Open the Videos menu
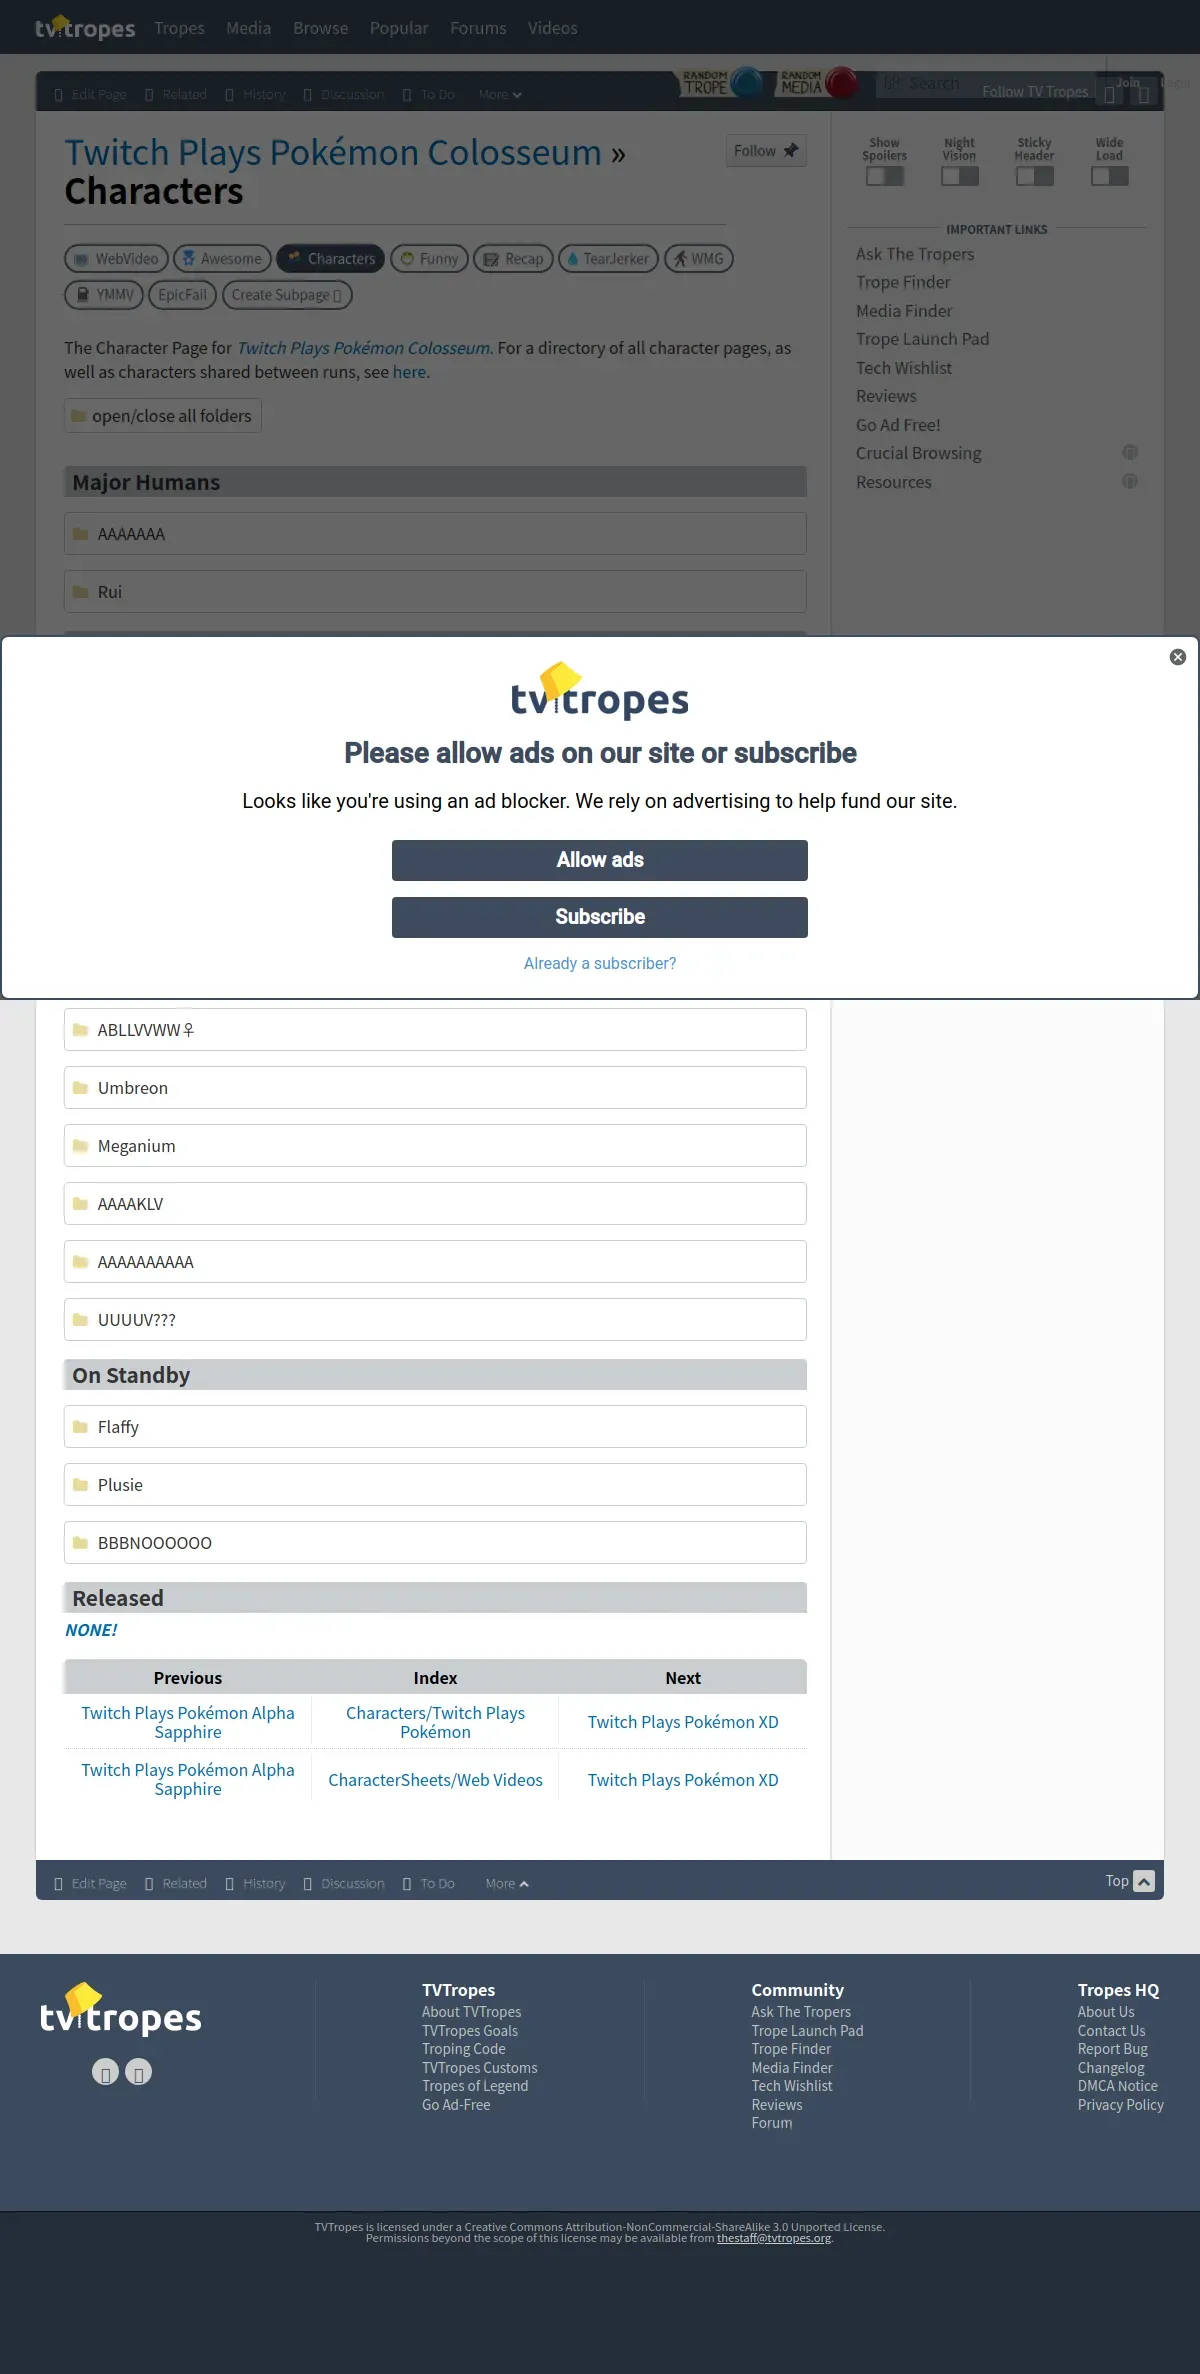Viewport: 1200px width, 2374px height. click(x=553, y=28)
